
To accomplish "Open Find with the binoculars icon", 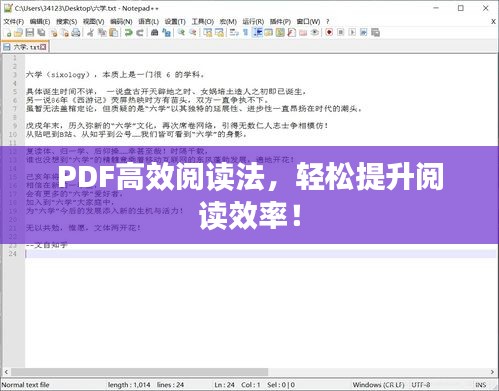I will 154,33.
